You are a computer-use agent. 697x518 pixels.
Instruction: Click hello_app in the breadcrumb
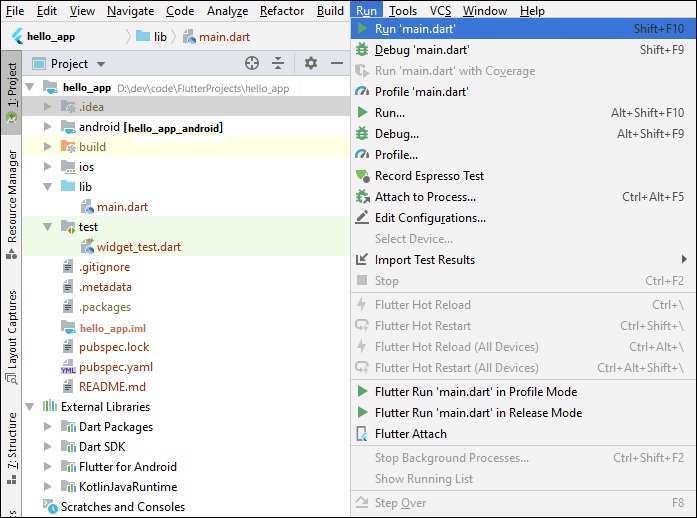pos(51,36)
